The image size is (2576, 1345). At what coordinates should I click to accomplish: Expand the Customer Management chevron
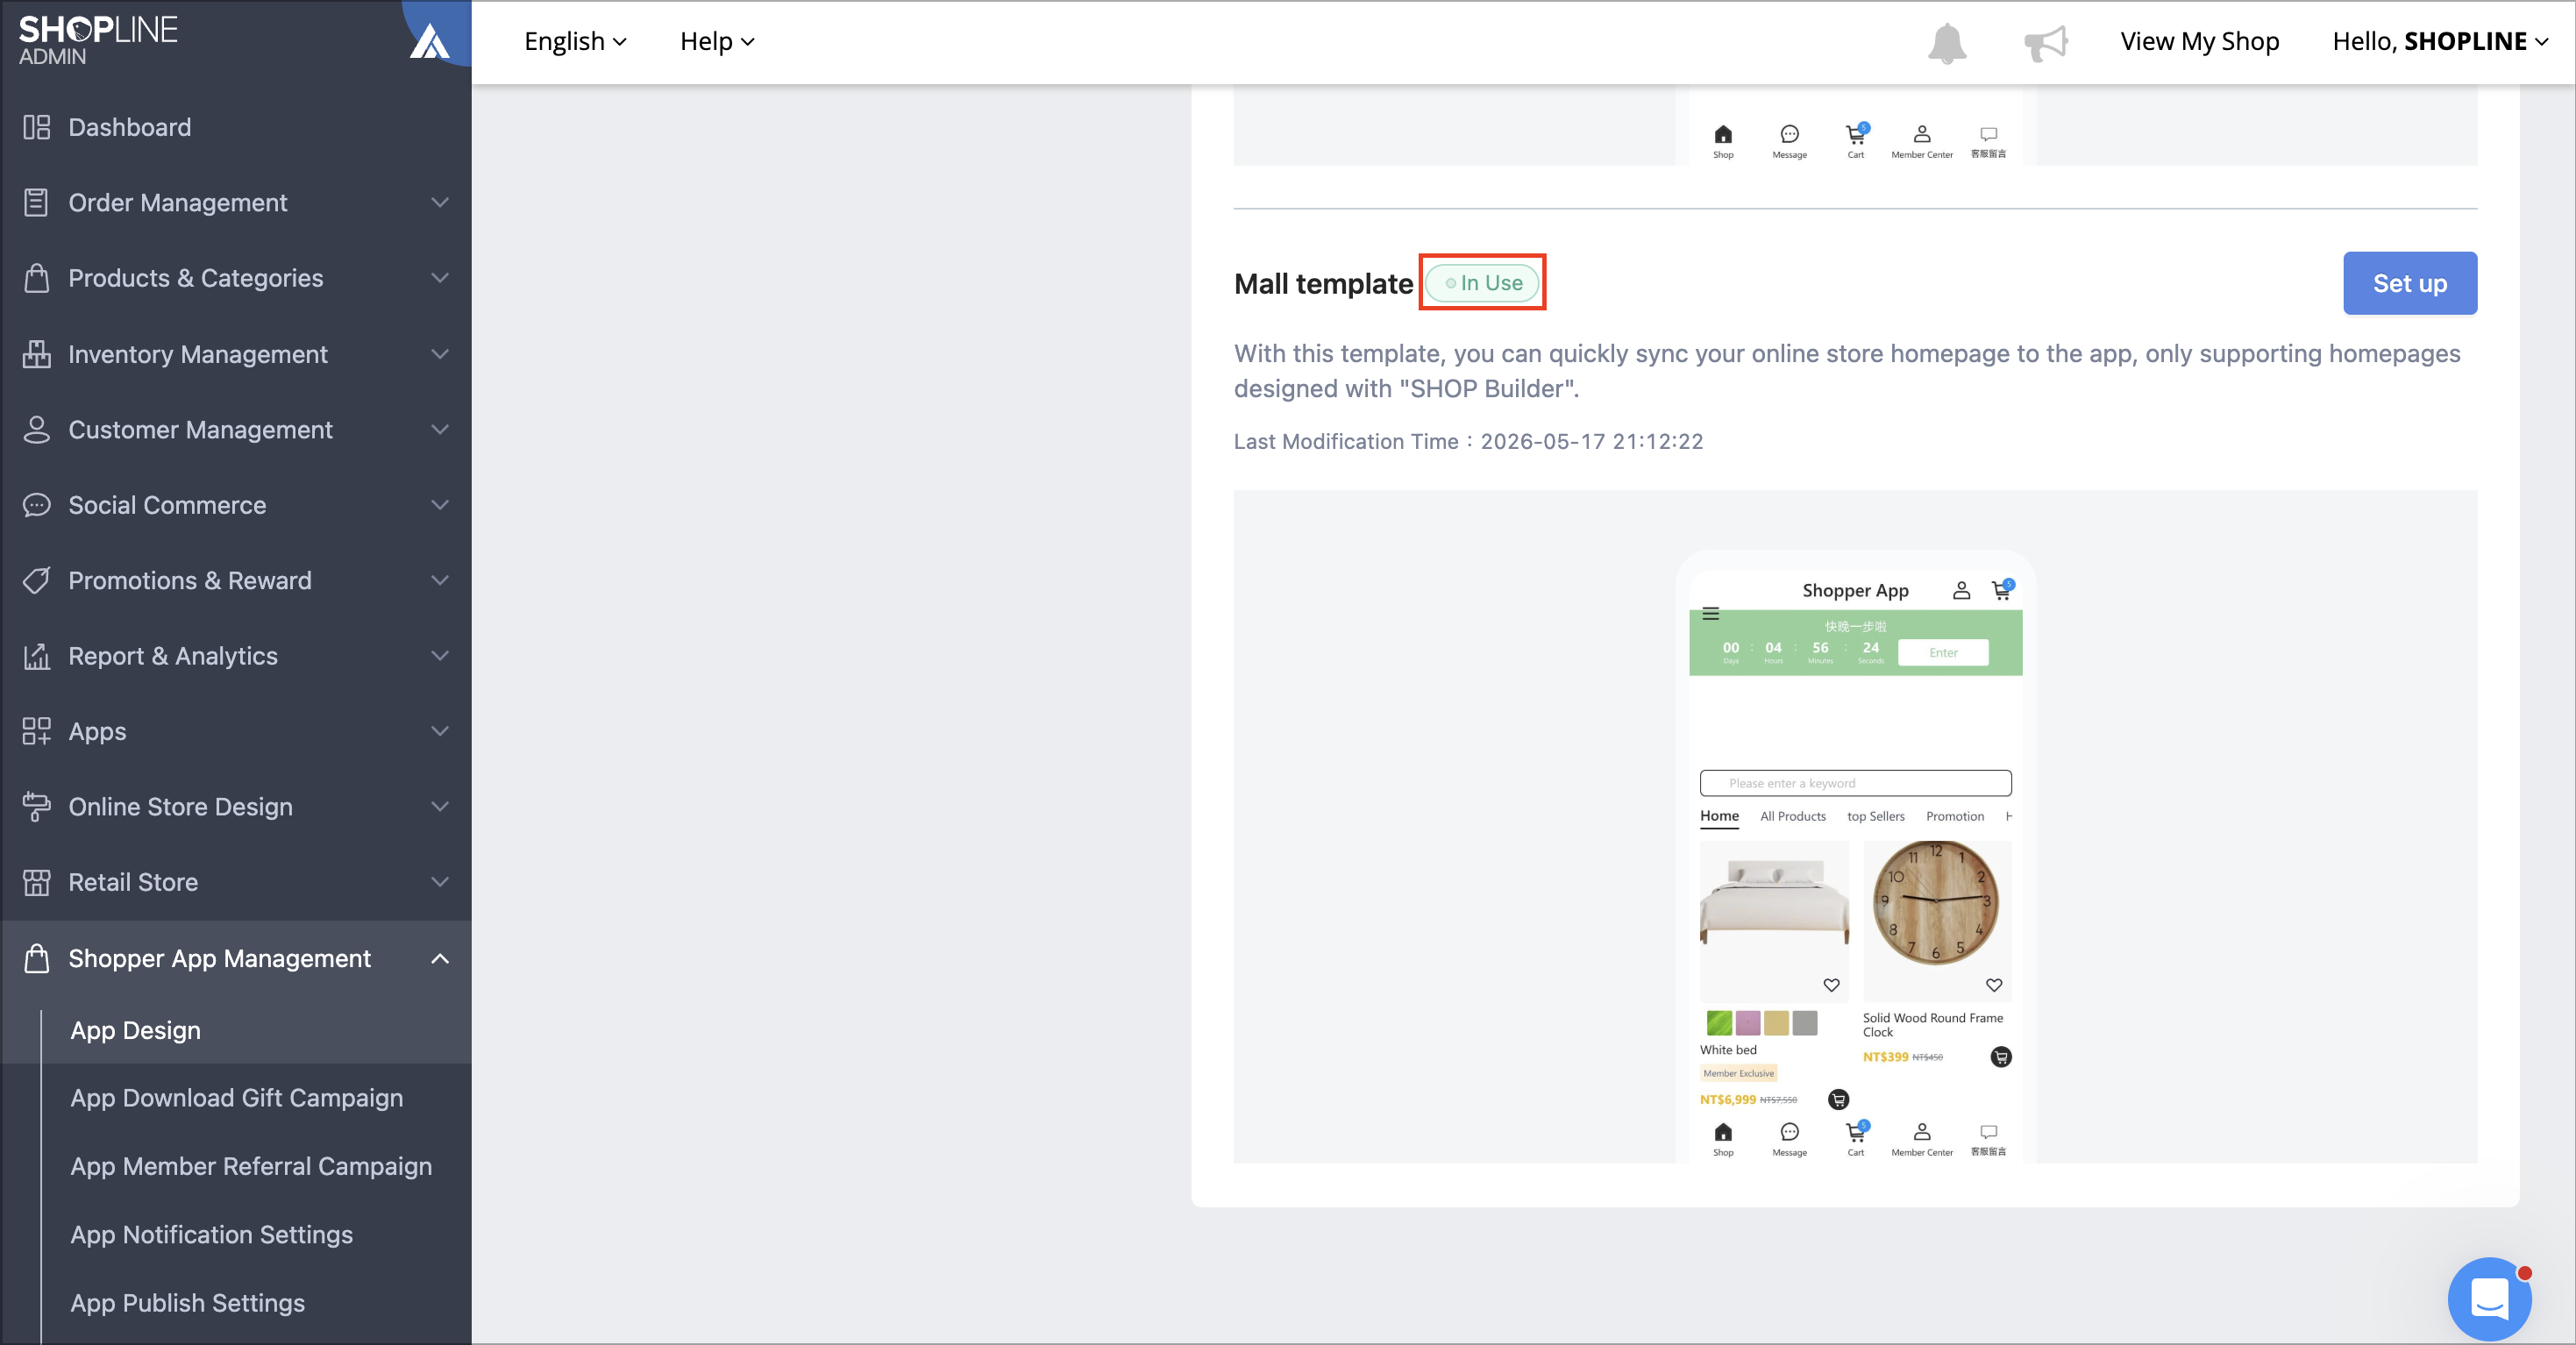coord(440,429)
